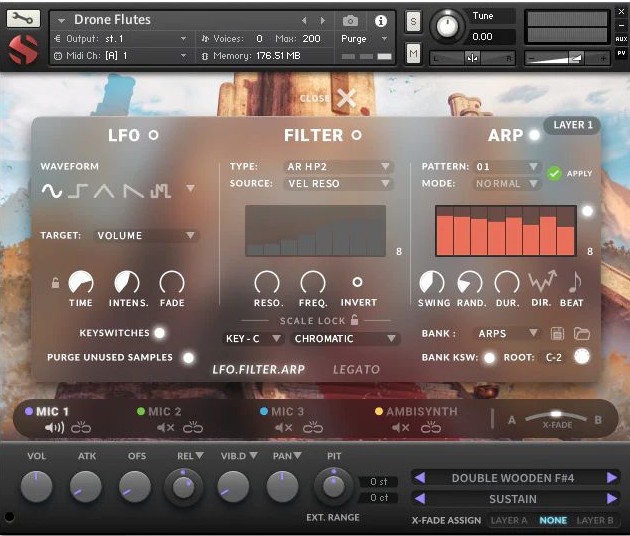
Task: Toggle Purge Unused Samples
Action: pos(188,358)
